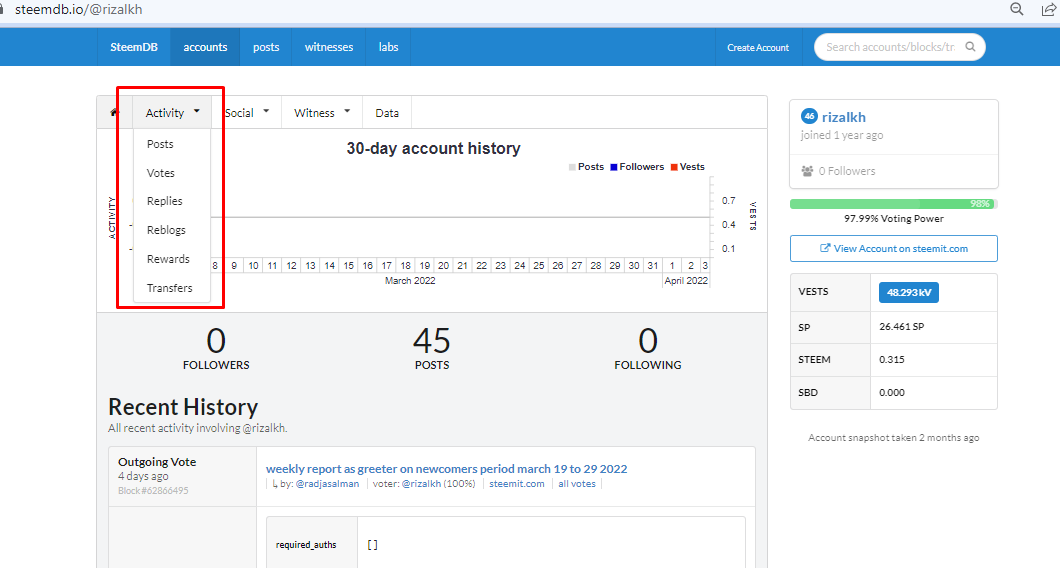Click all votes link
Viewport: 1060px width, 568px height.
coord(577,483)
